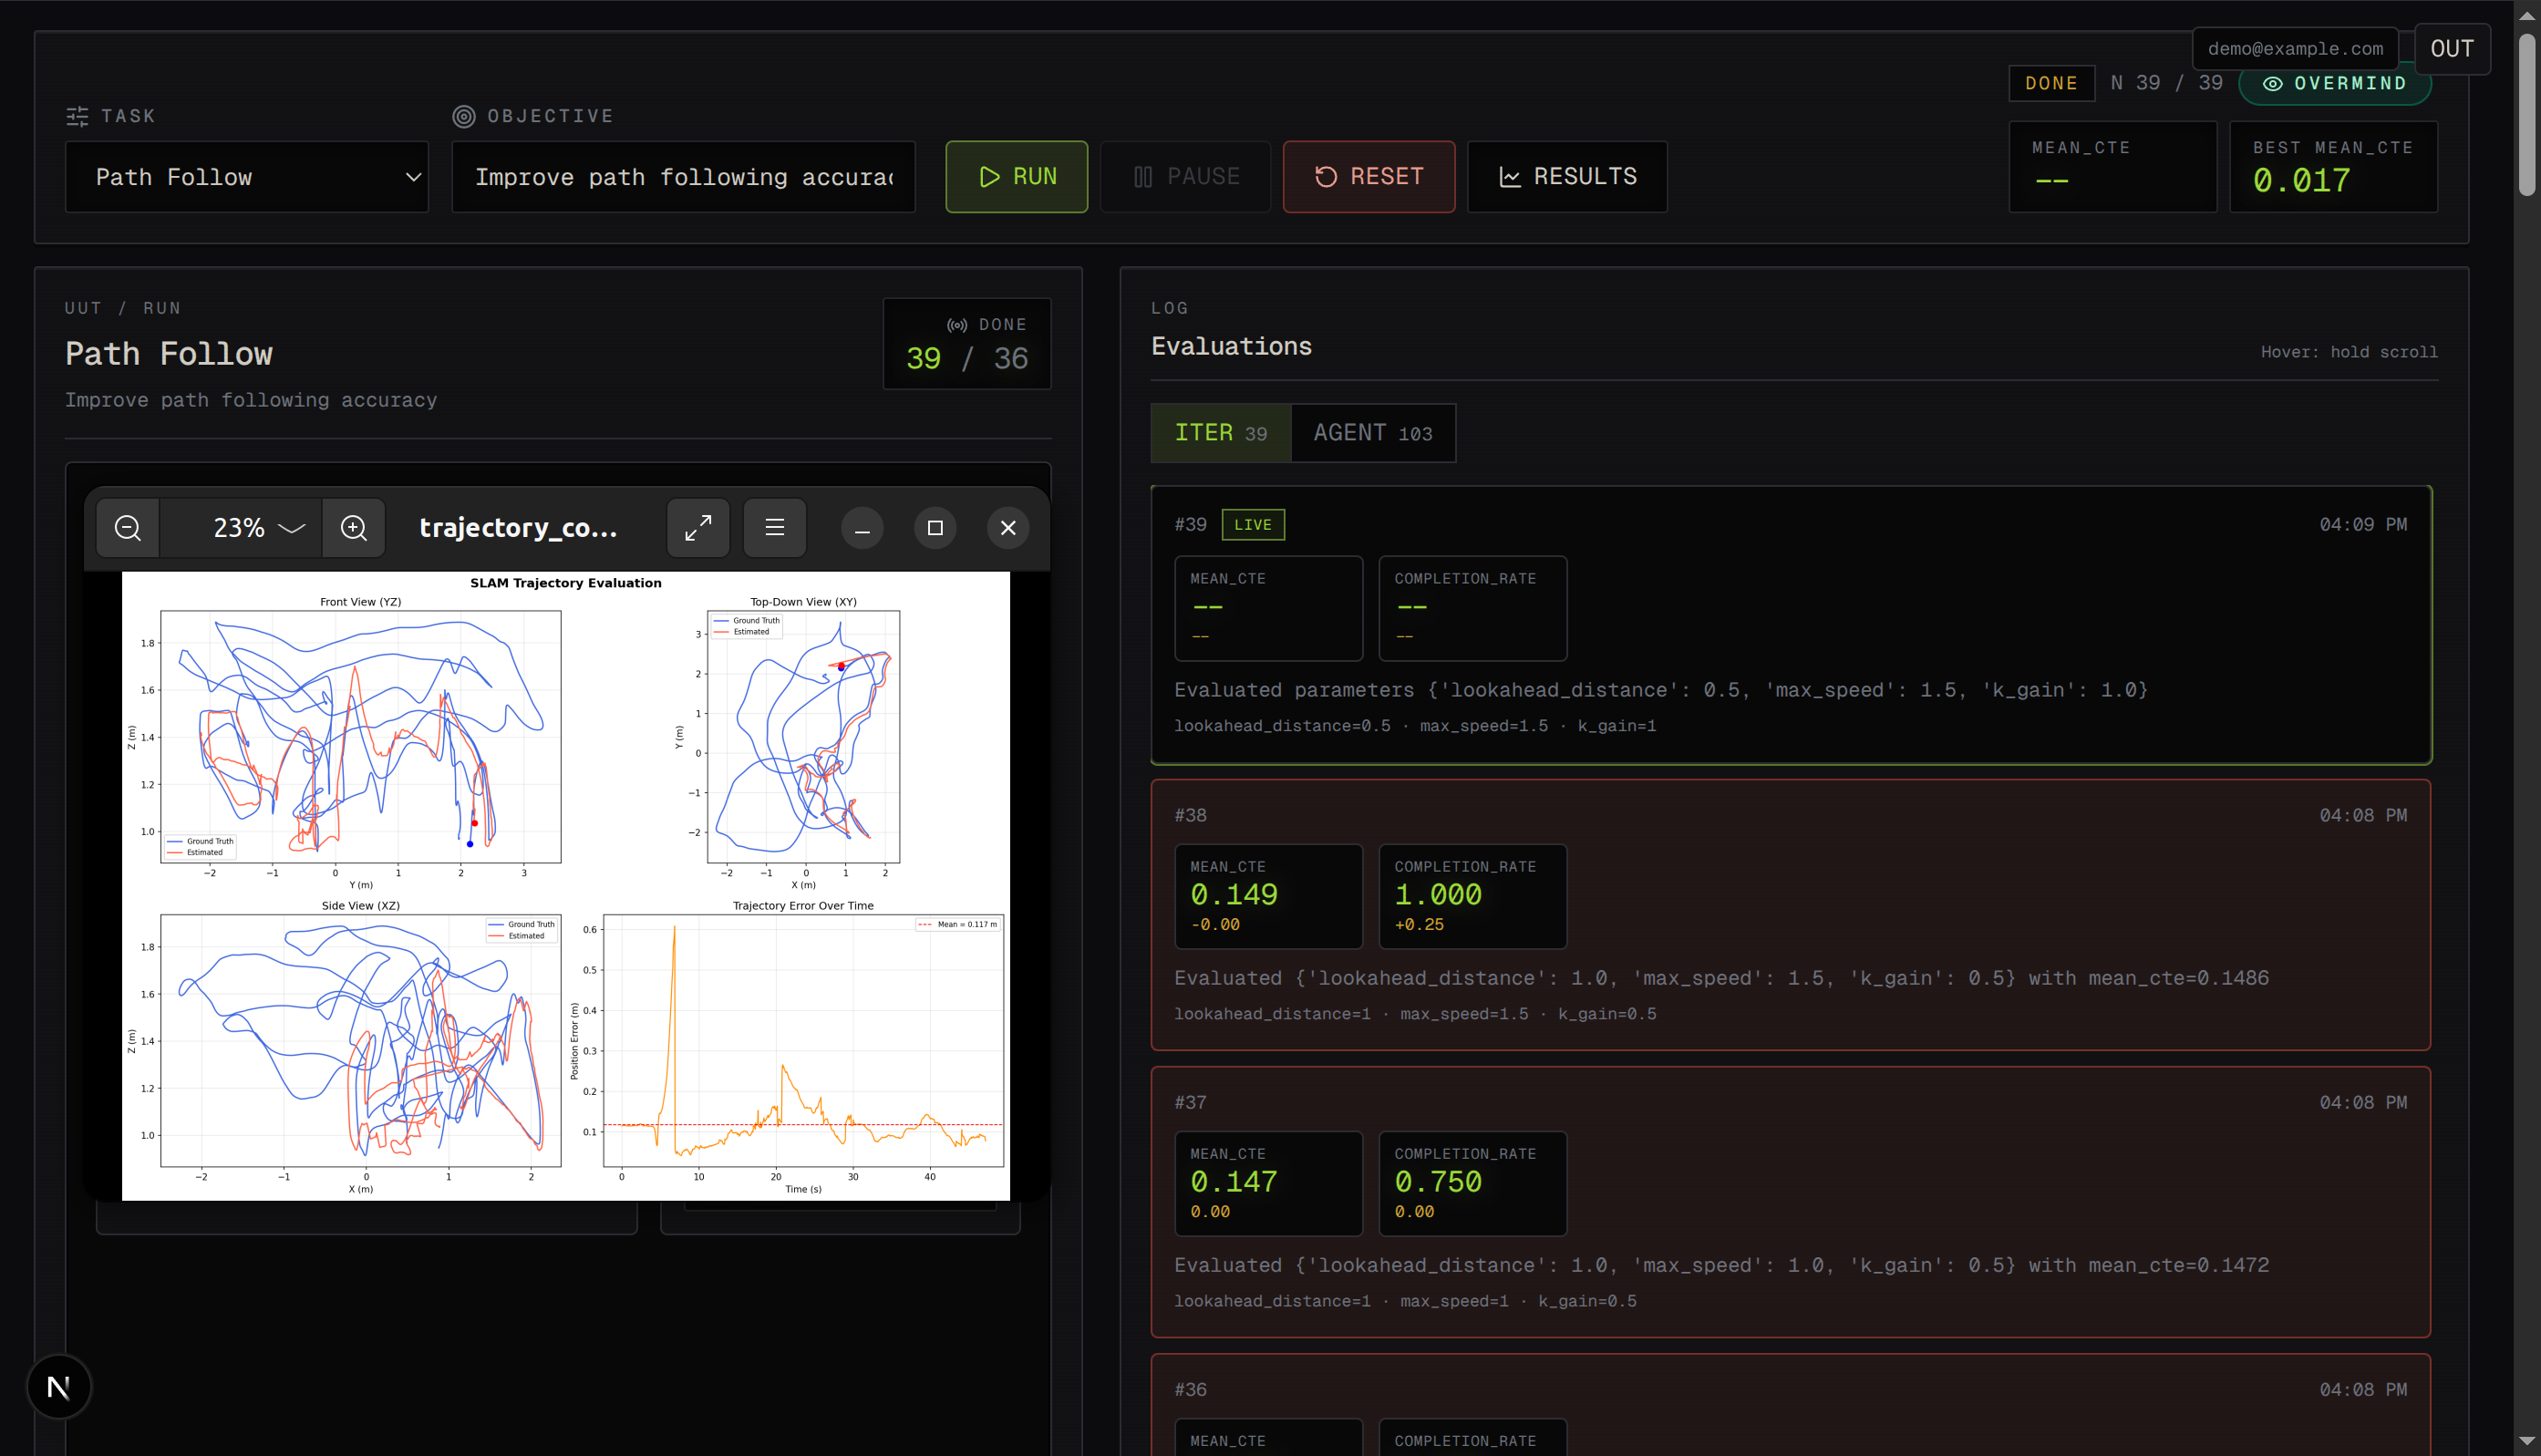Click the red RESET button
This screenshot has height=1456, width=2541.
tap(1368, 177)
